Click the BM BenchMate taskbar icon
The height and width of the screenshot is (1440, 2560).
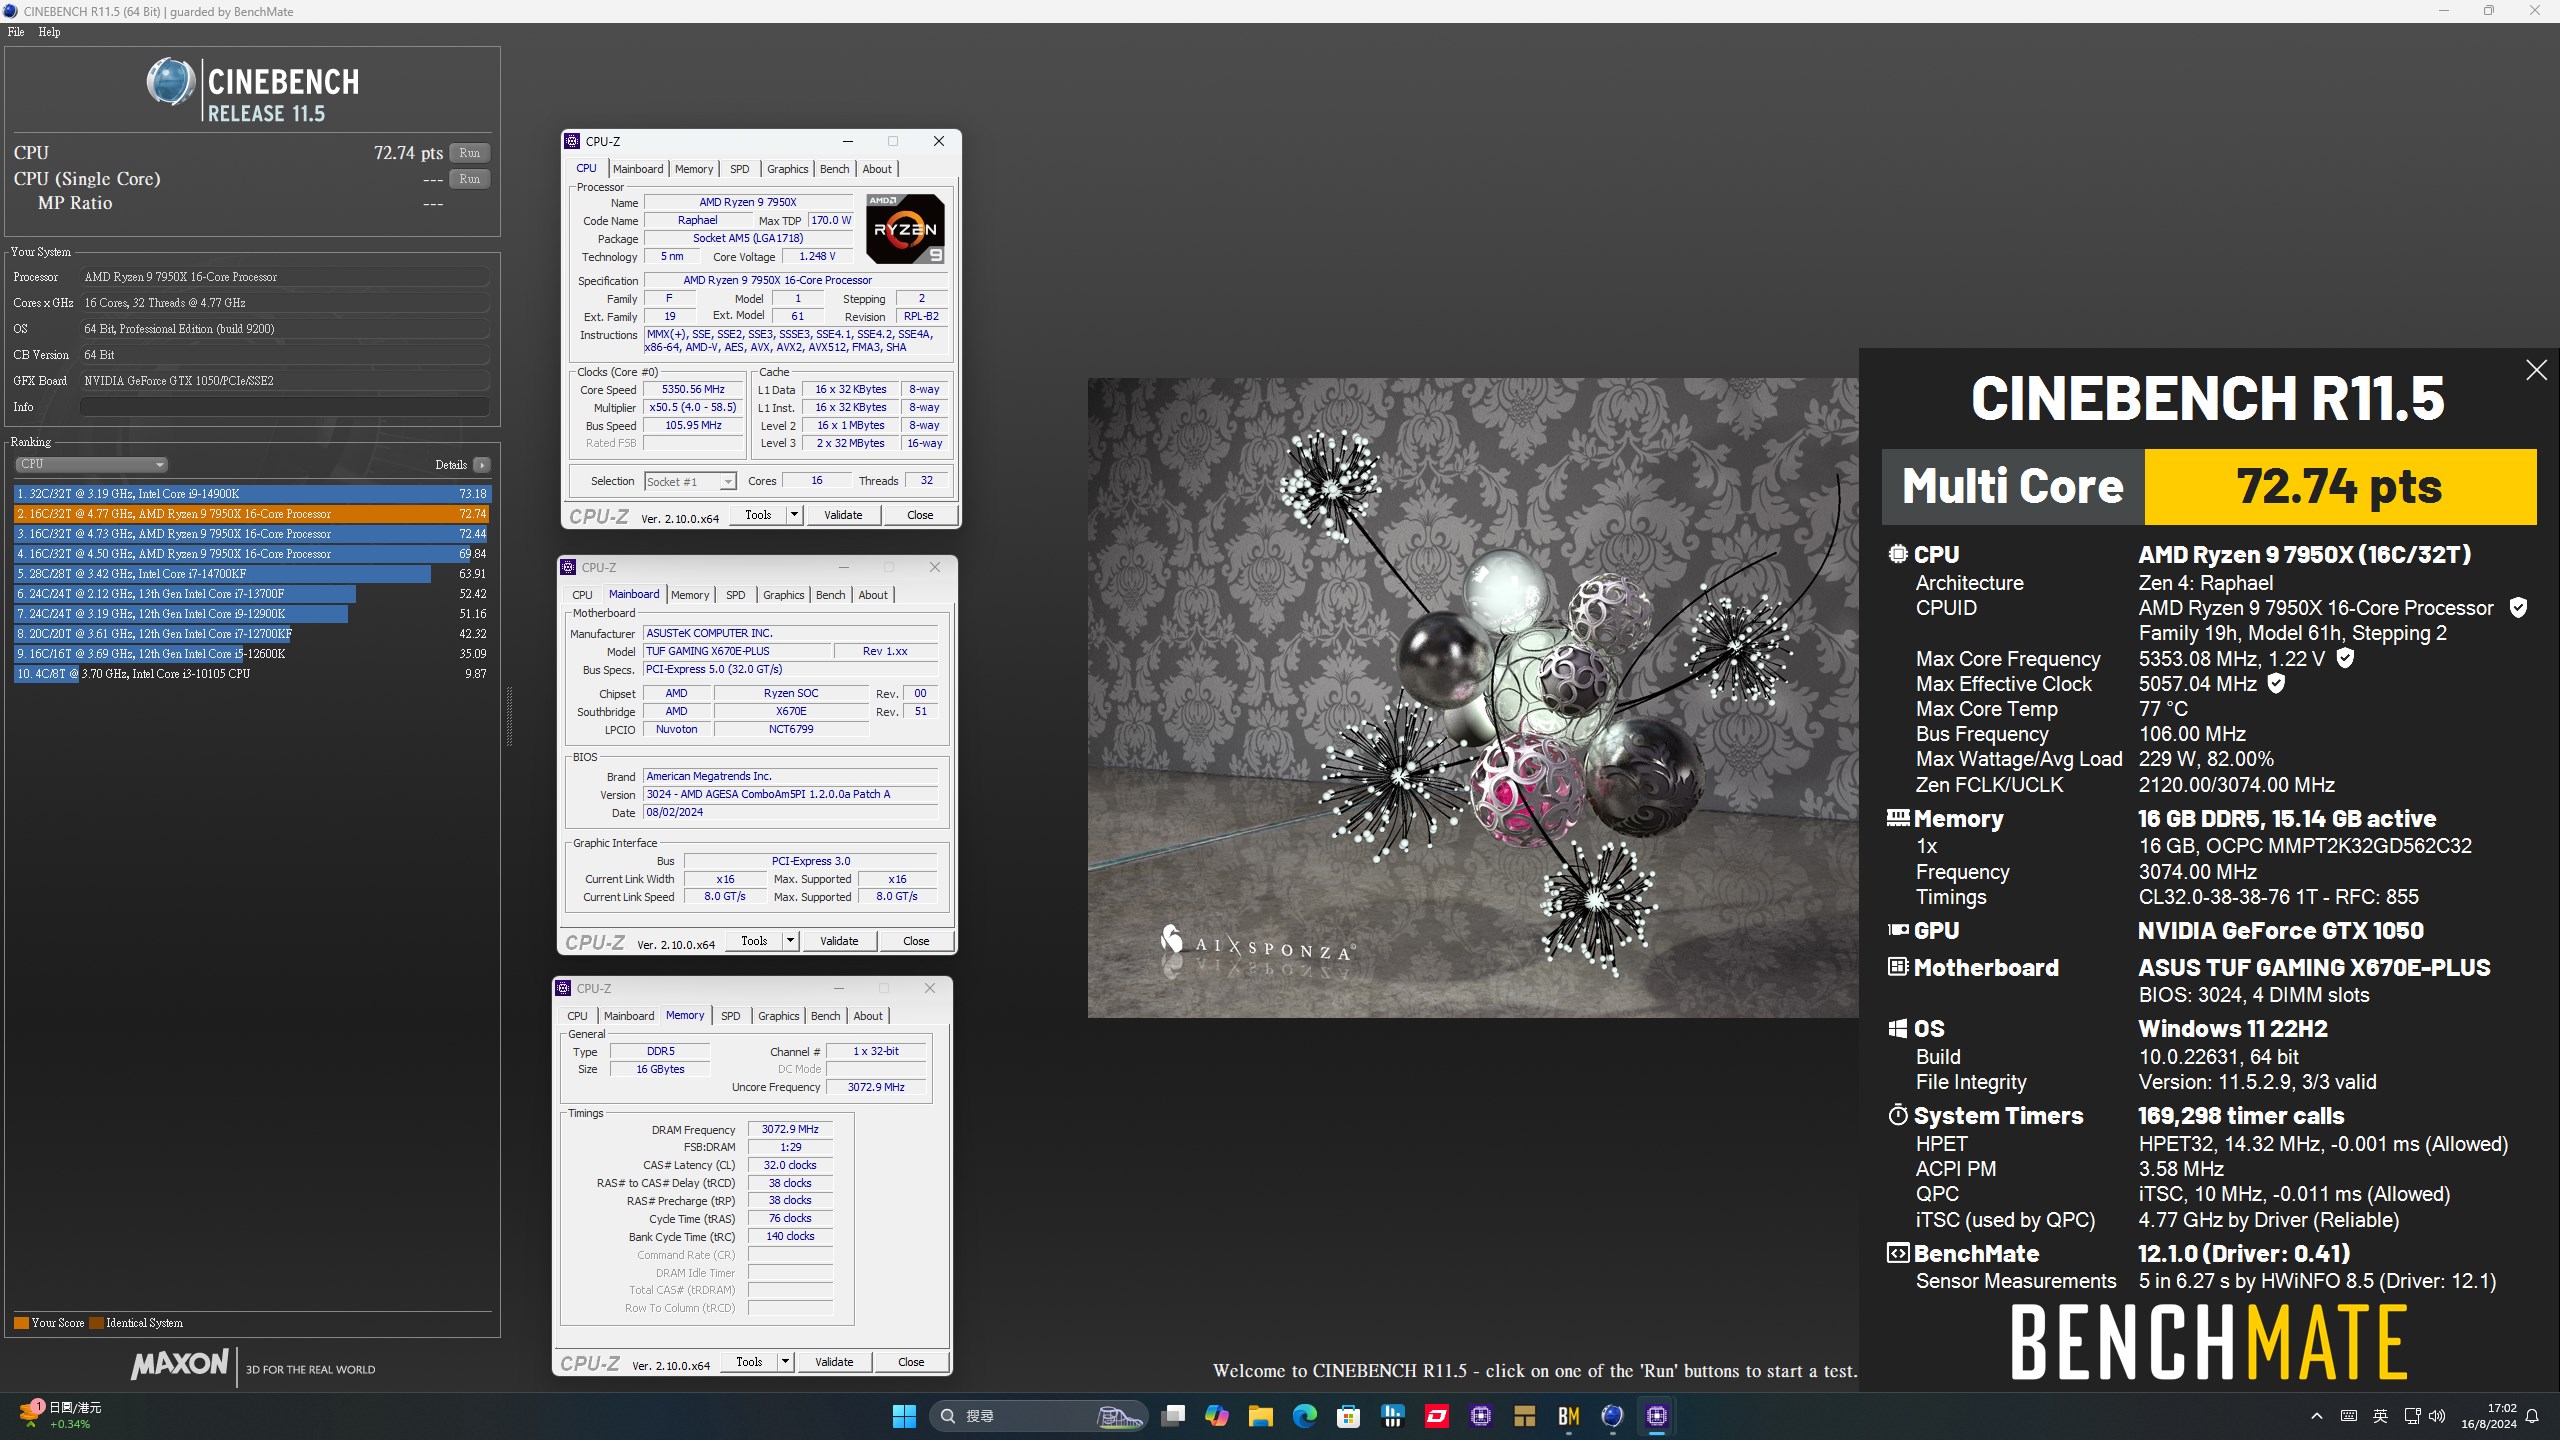pyautogui.click(x=1569, y=1416)
